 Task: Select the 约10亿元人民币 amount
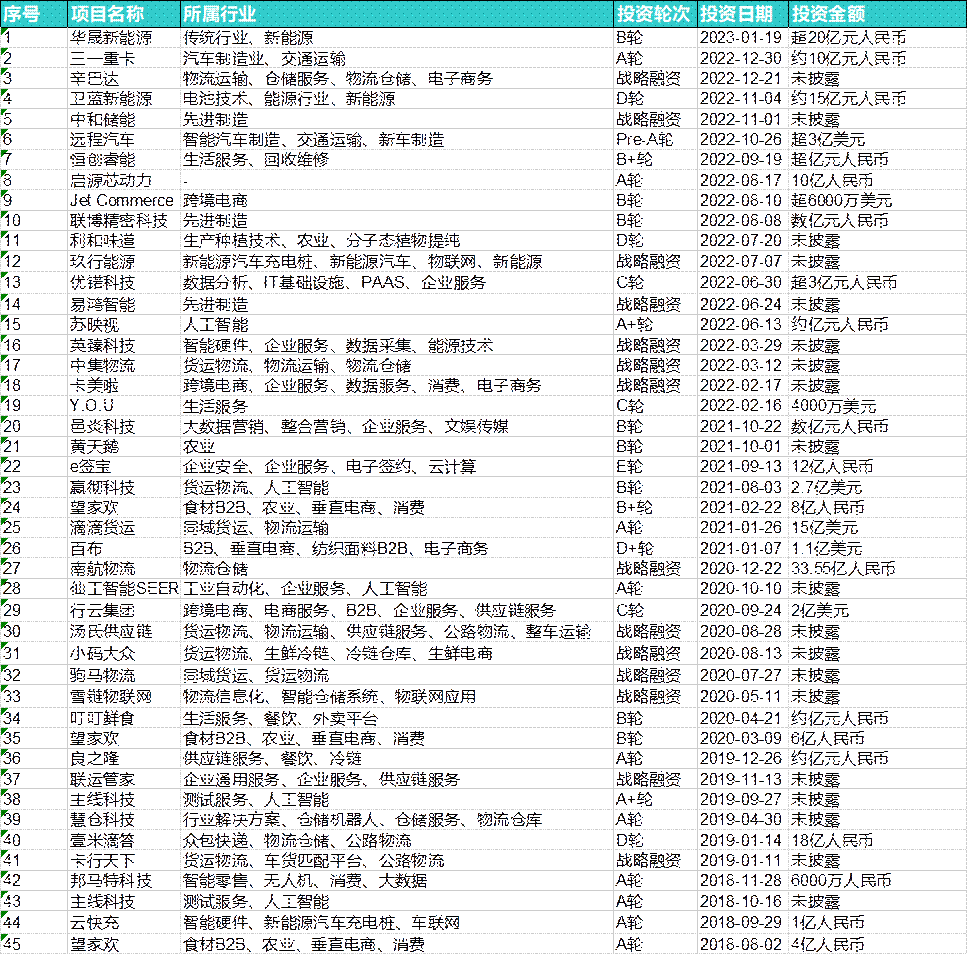(849, 59)
